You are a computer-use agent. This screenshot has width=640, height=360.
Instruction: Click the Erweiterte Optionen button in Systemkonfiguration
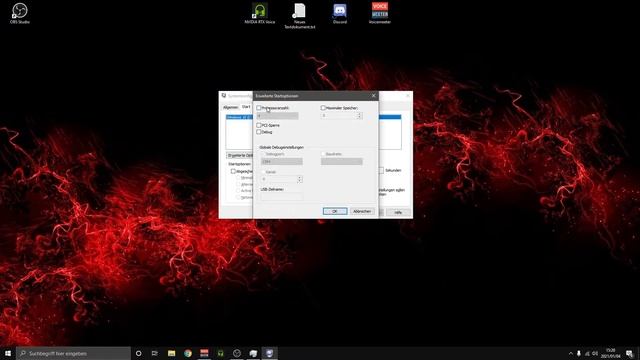click(240, 156)
